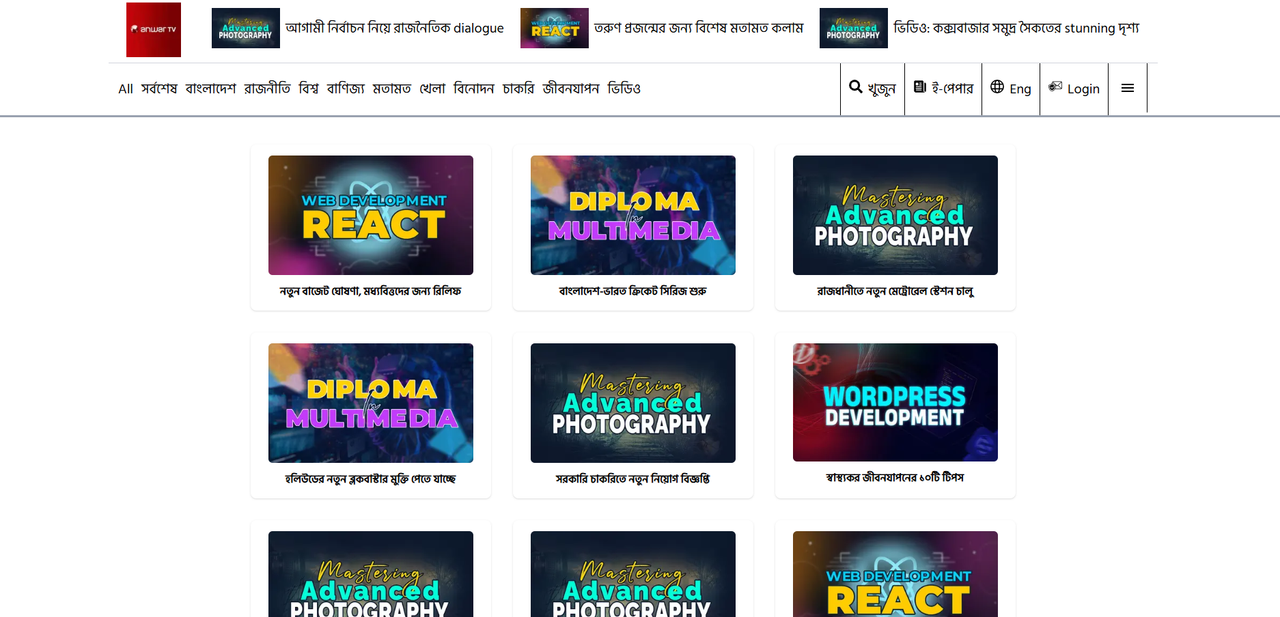Viewport: 1280px width, 617px height.
Task: Click the anwar TV logo
Action: (153, 30)
